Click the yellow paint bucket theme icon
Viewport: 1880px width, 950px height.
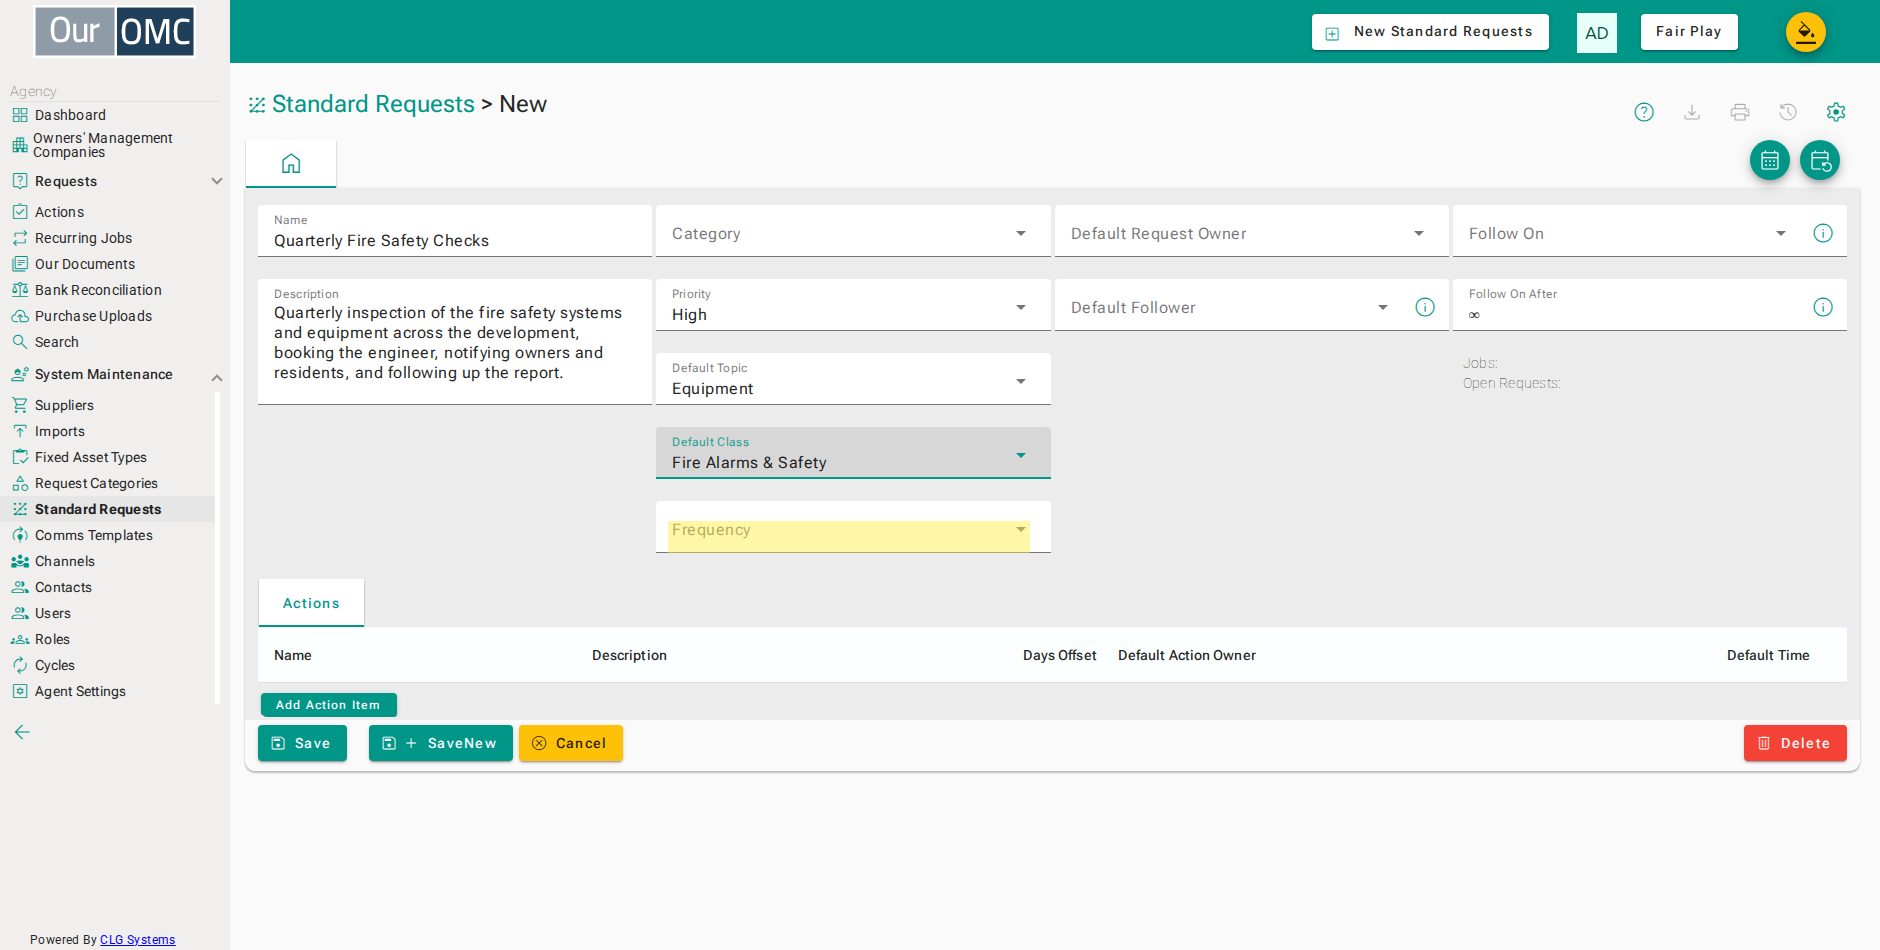[x=1806, y=32]
